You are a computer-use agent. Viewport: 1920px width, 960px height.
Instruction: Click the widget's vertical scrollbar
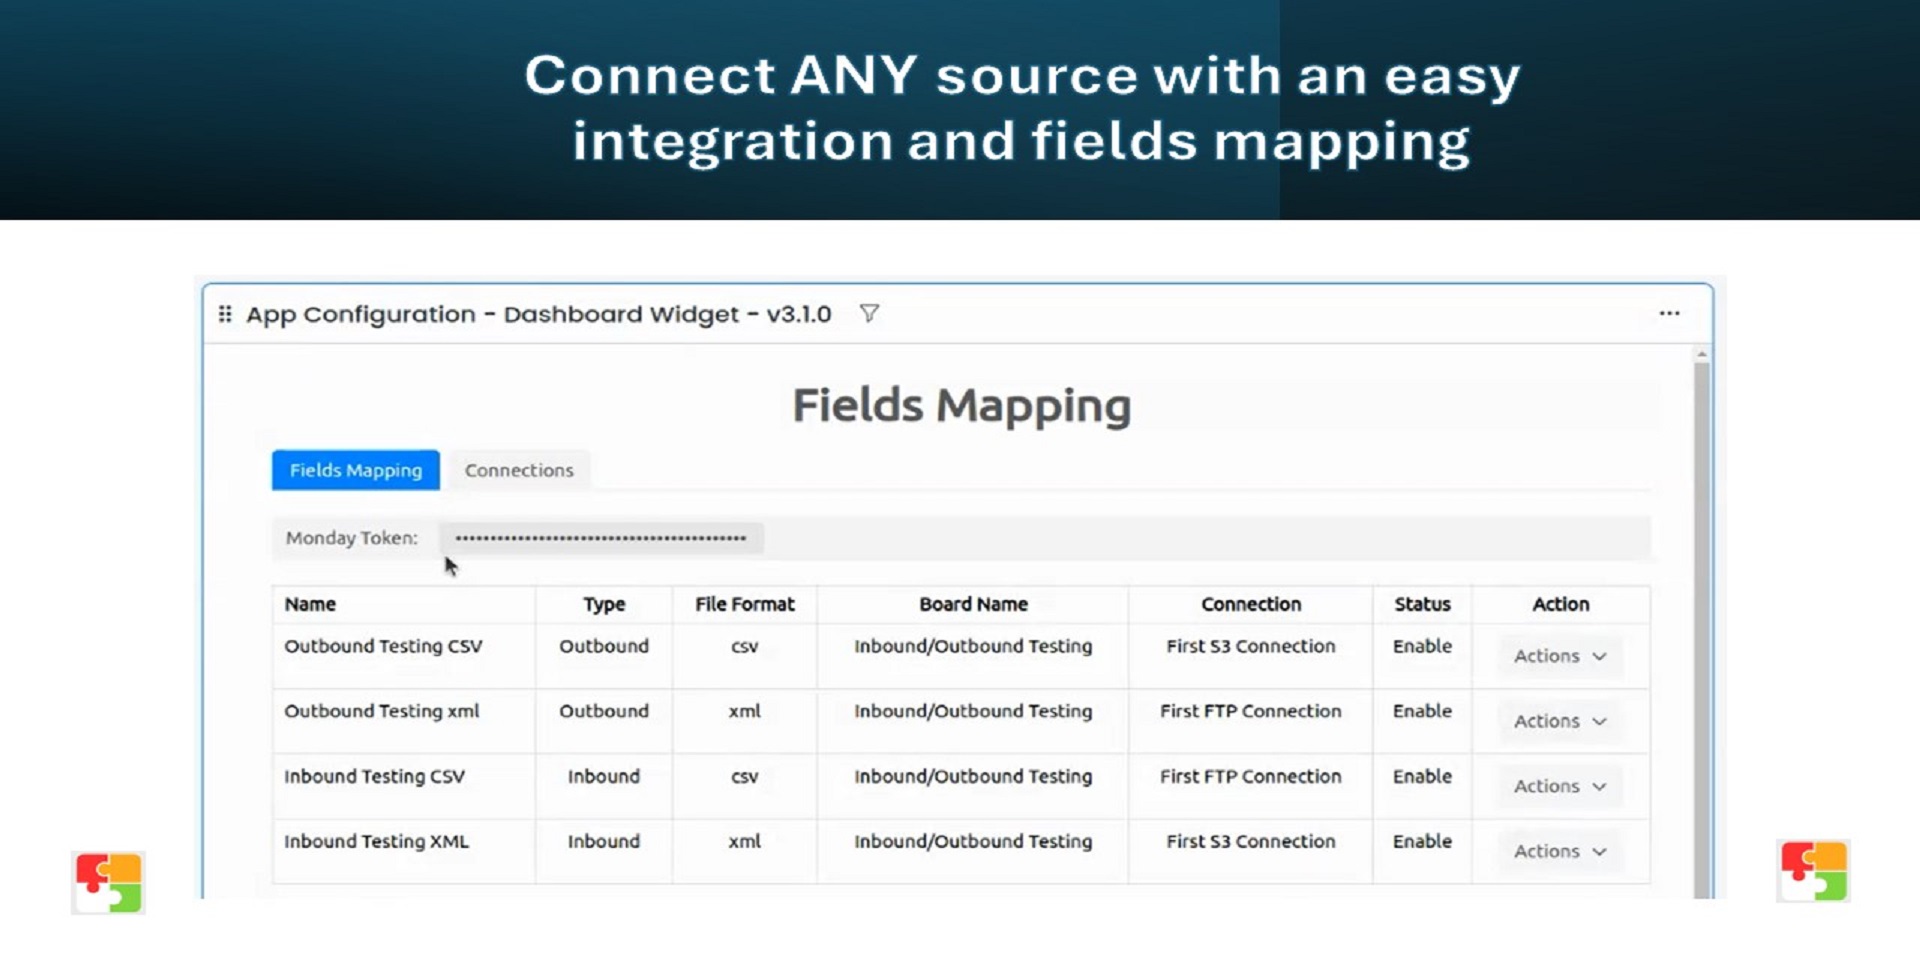(1701, 620)
